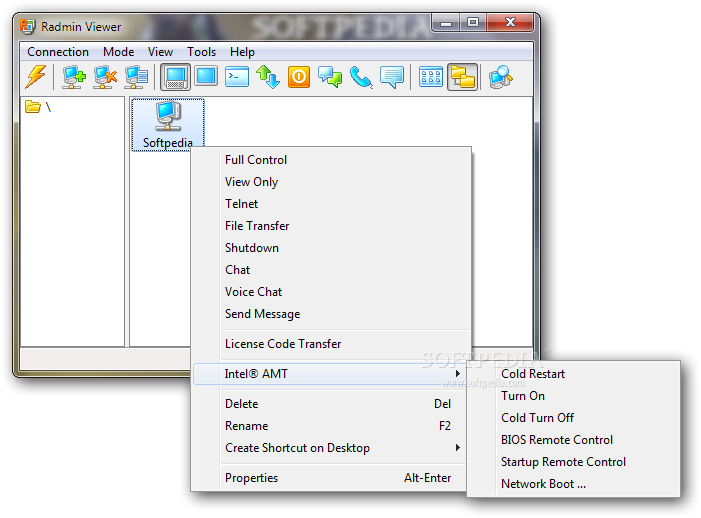Choose Send Message from context menu

pyautogui.click(x=331, y=314)
